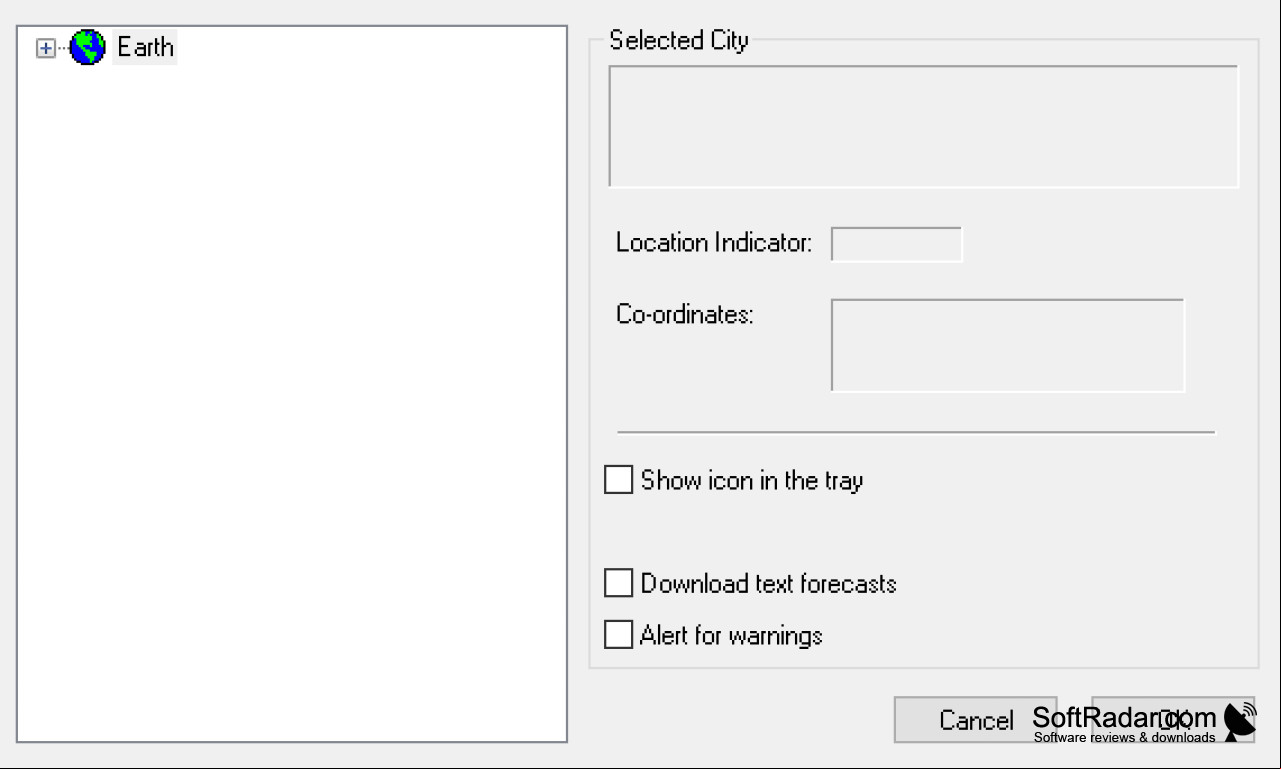This screenshot has height=769, width=1281.
Task: Enable the Show icon in the tray checkbox
Action: tap(619, 480)
